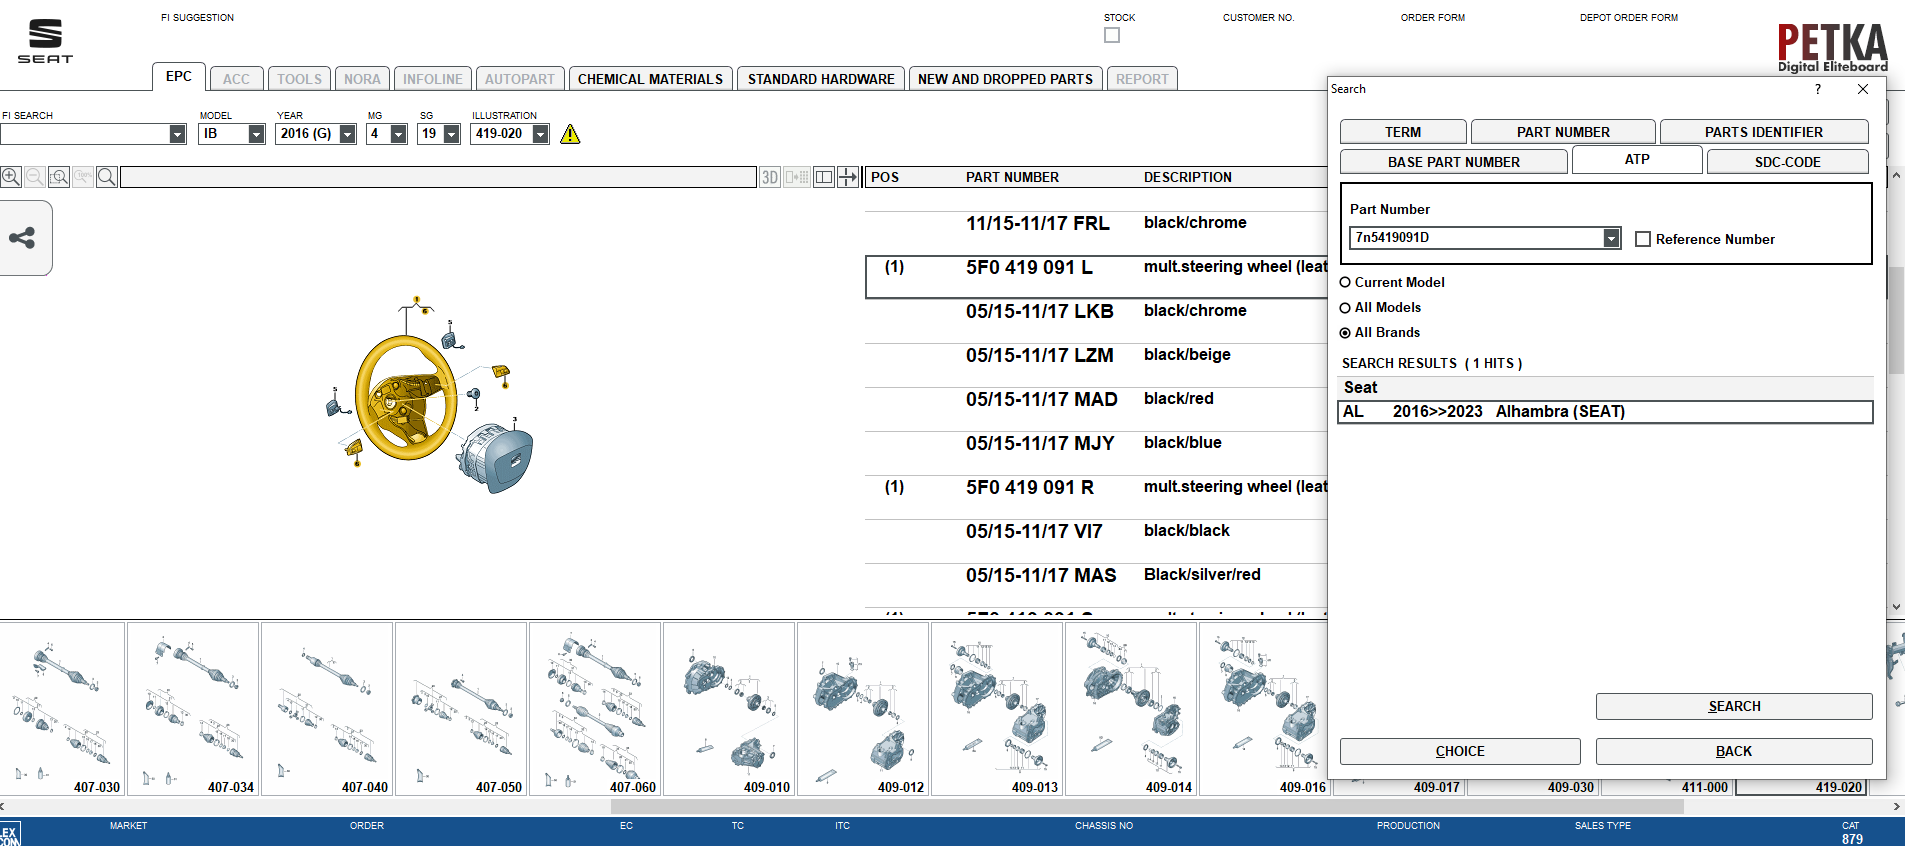Select the TERM search tab
1905x846 pixels.
1403,132
